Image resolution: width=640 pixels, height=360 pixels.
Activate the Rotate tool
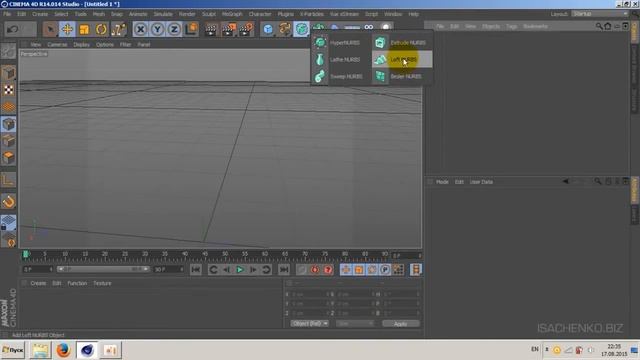pos(101,29)
